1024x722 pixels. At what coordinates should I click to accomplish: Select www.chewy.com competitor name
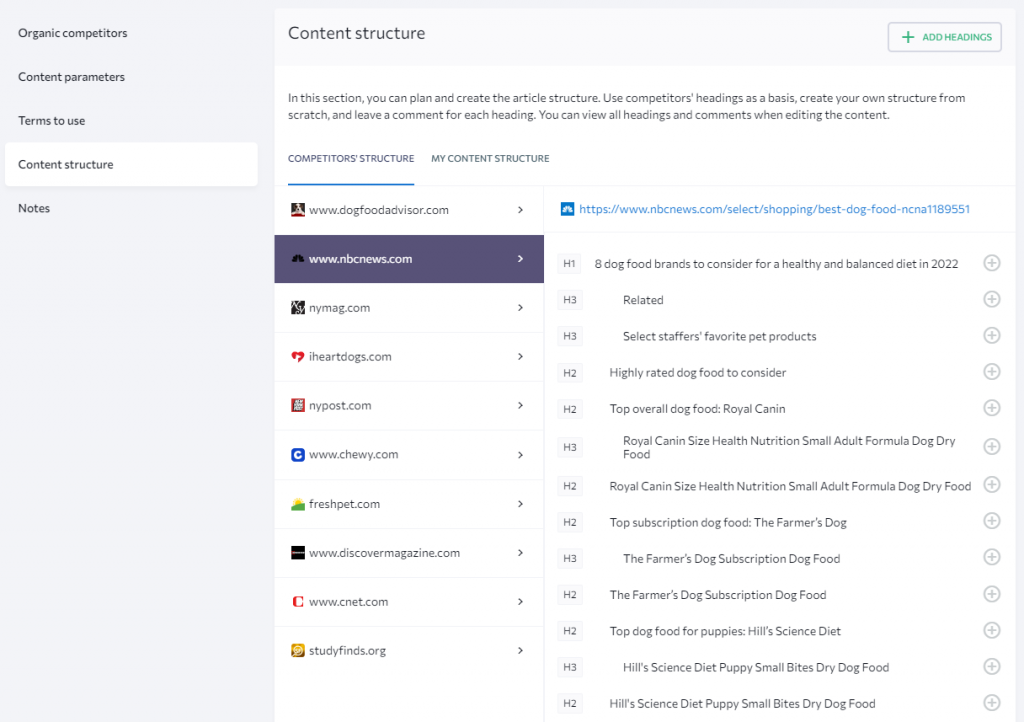(353, 454)
